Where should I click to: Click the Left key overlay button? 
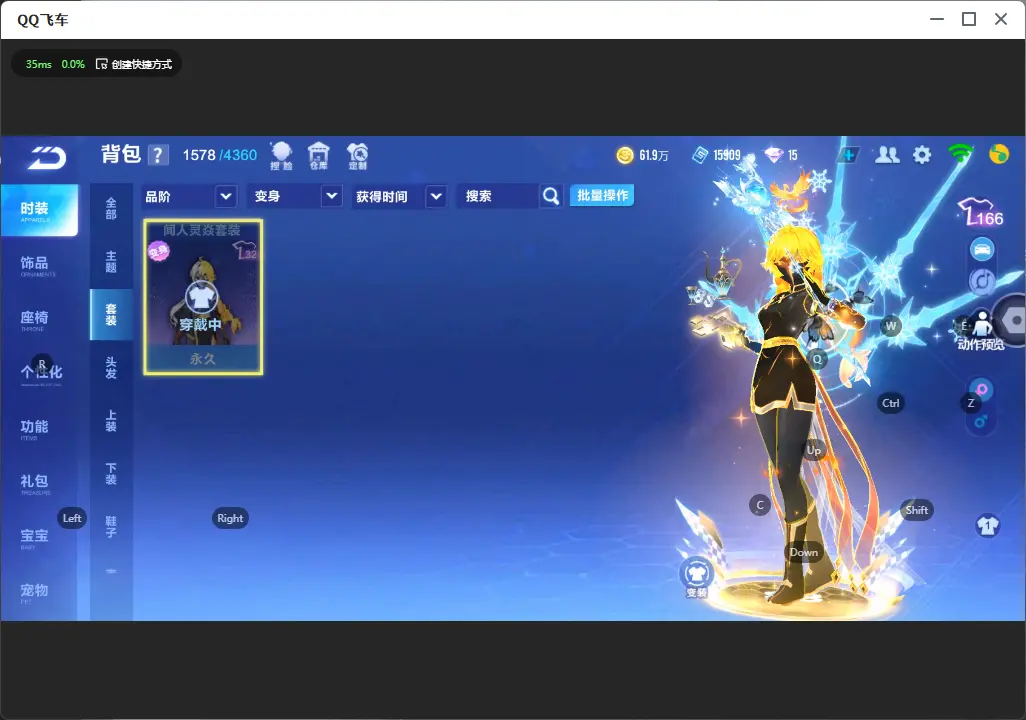click(x=72, y=518)
